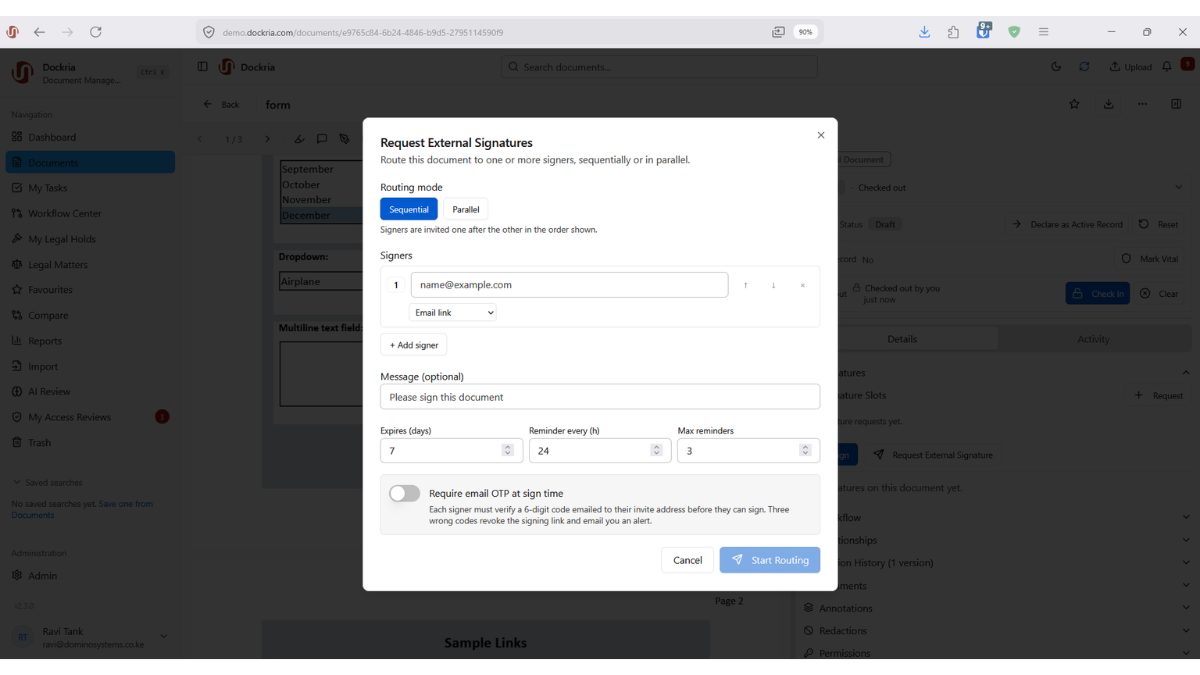Move signer 1 down with arrow icon
The height and width of the screenshot is (675, 1200).
(773, 285)
